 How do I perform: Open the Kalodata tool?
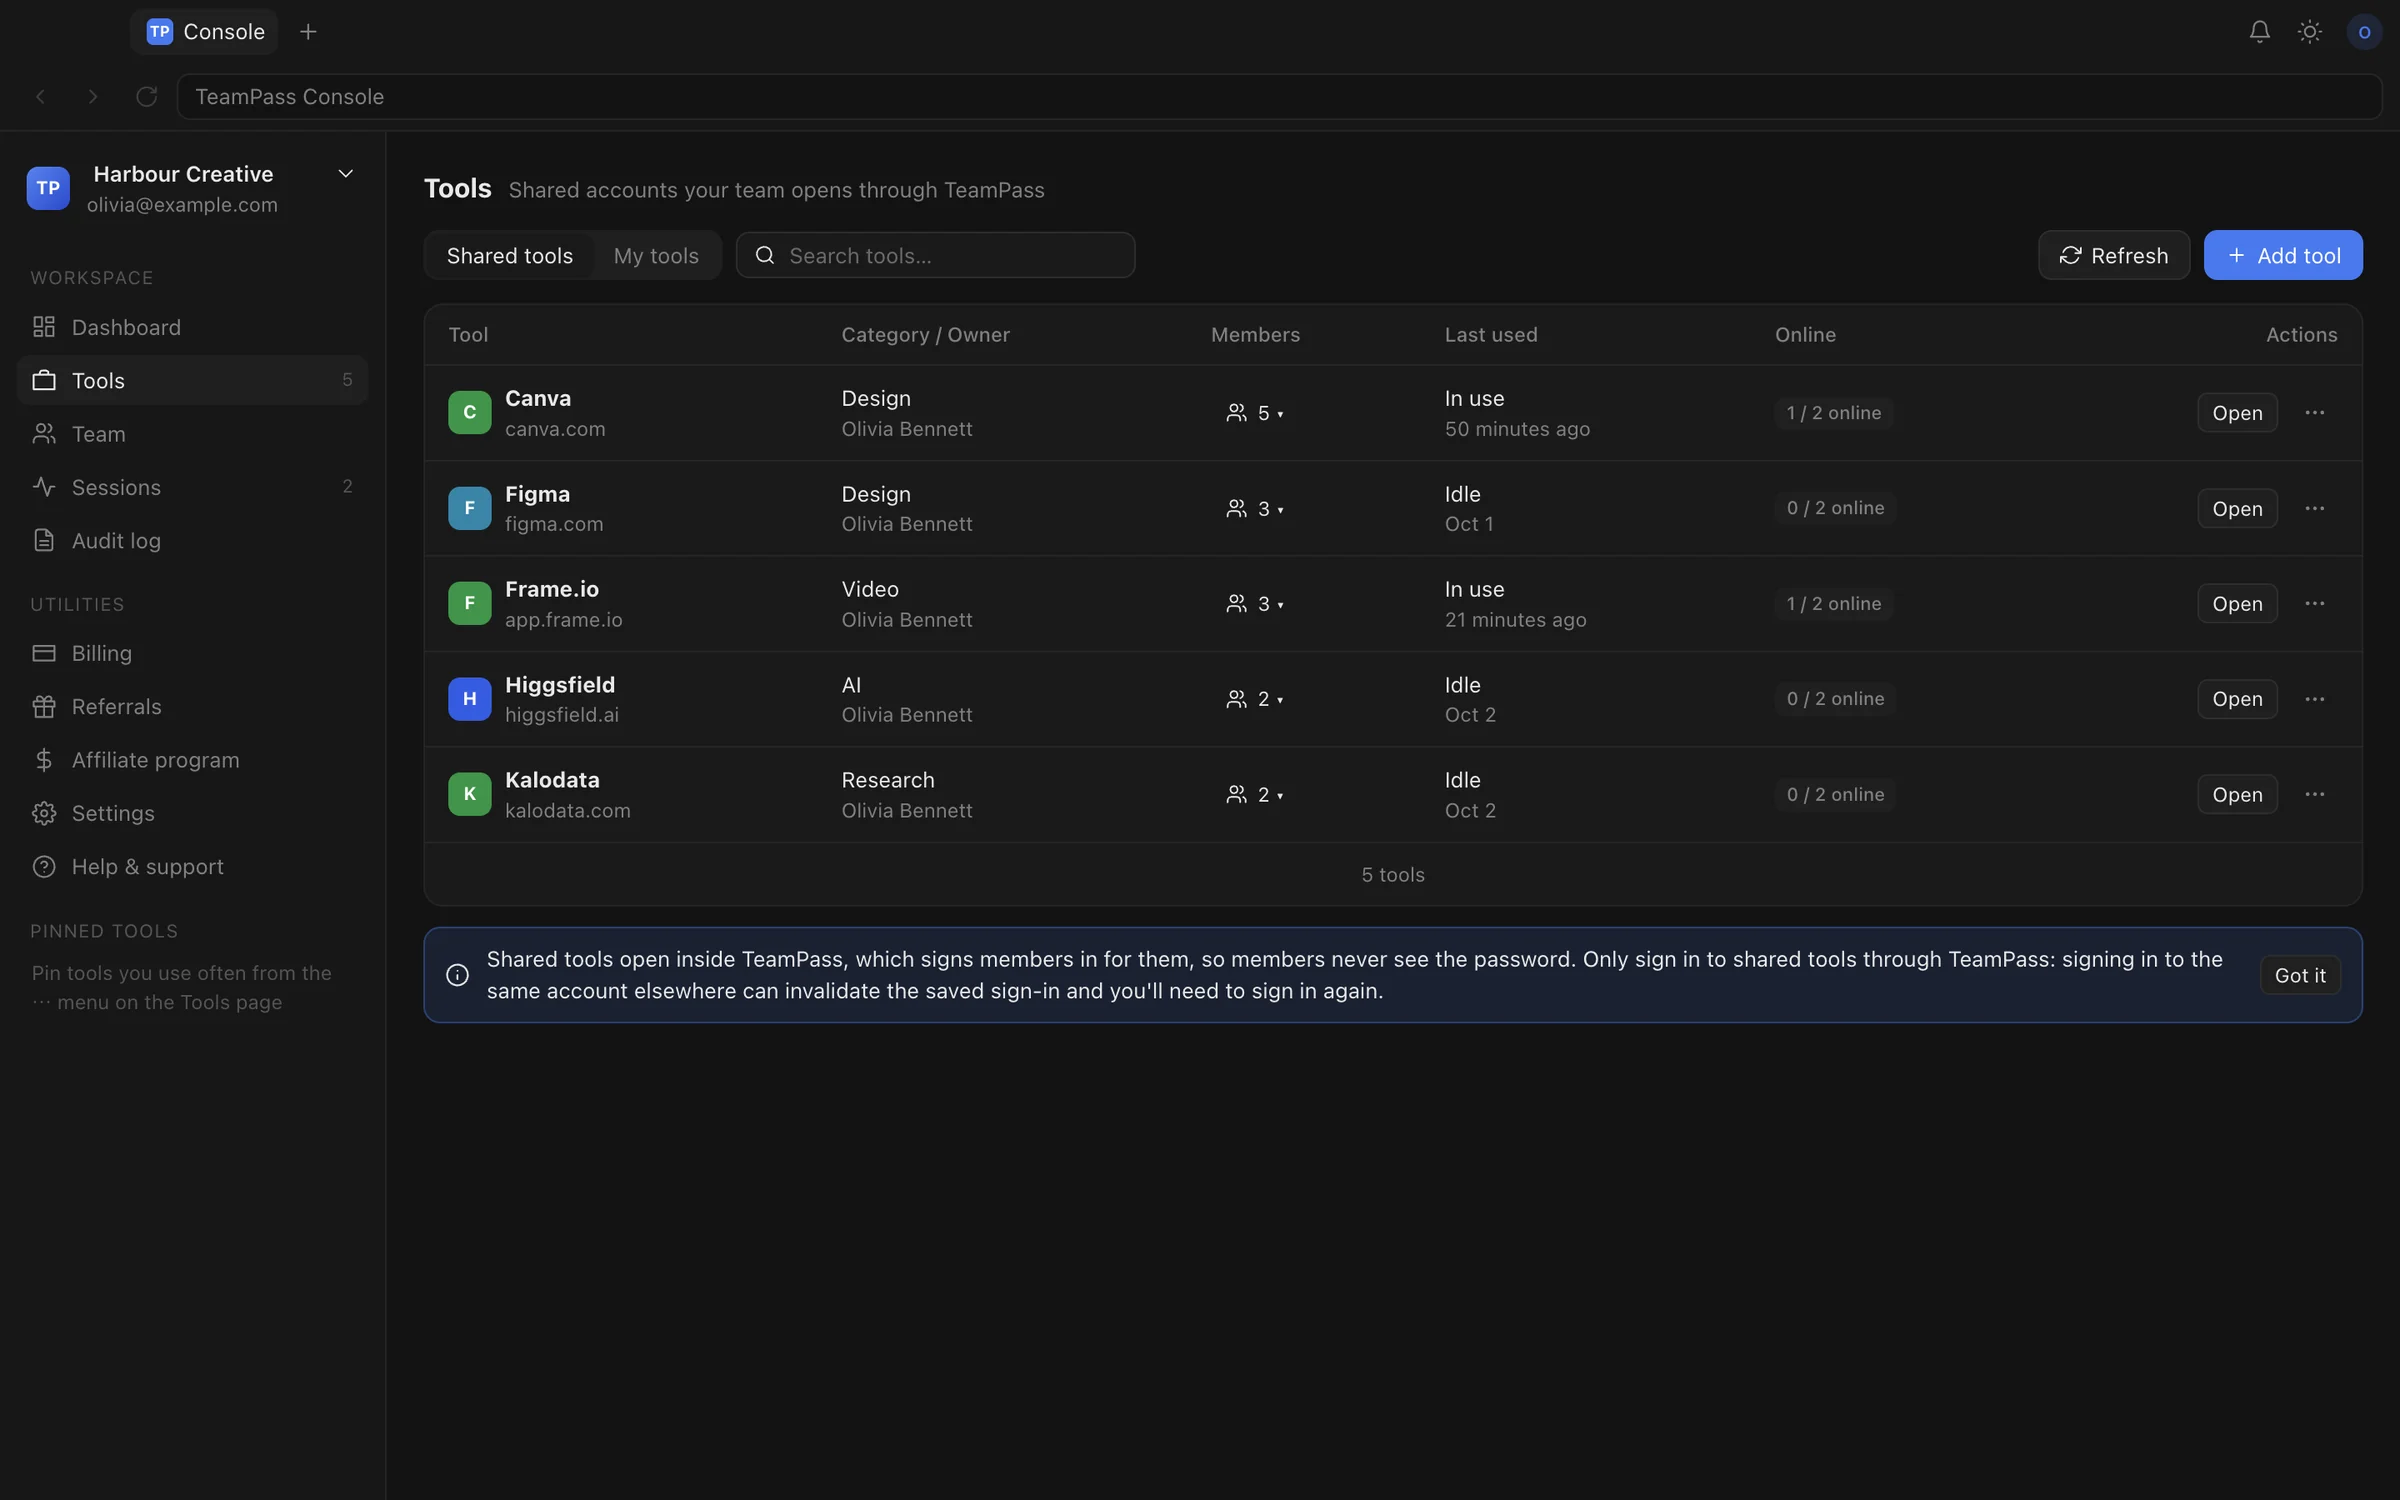(2237, 795)
